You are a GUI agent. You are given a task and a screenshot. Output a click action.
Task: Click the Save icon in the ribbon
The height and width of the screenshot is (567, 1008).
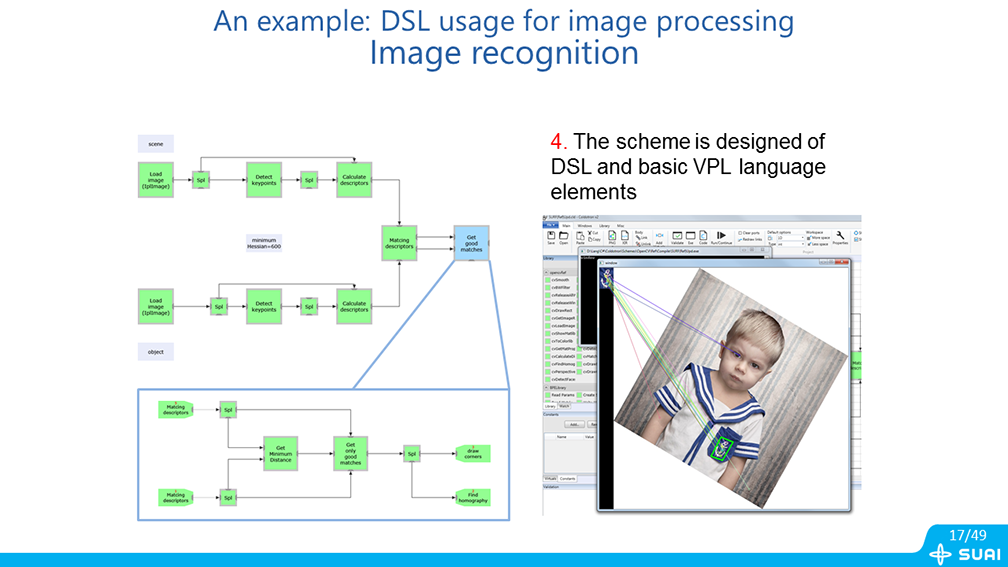click(550, 237)
